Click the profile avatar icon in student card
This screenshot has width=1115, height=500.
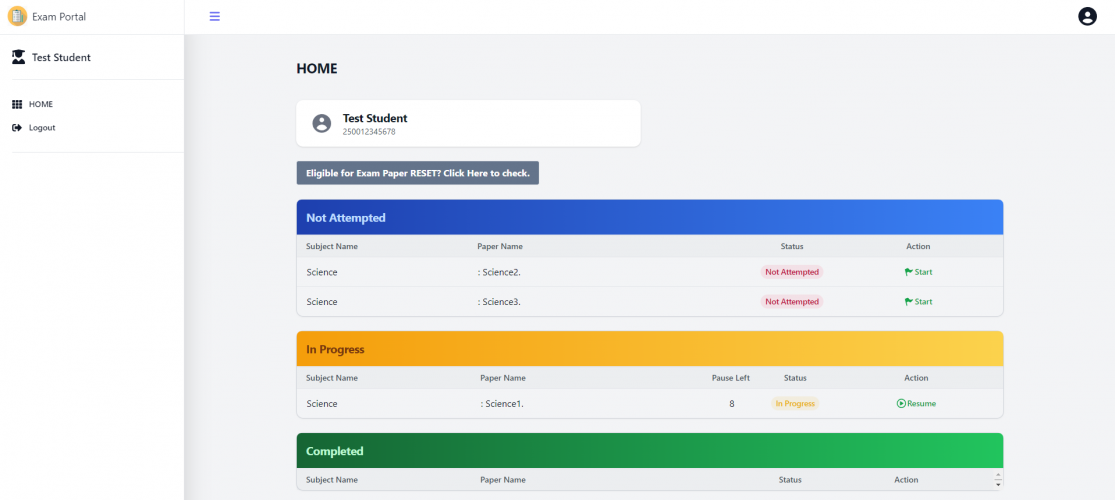322,123
